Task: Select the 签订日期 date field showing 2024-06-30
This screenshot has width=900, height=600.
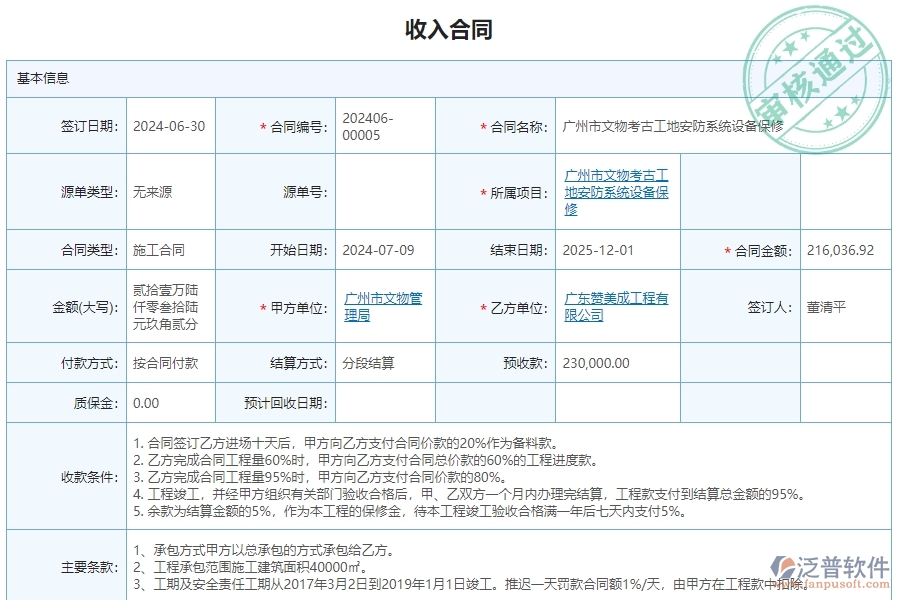Action: coord(172,125)
